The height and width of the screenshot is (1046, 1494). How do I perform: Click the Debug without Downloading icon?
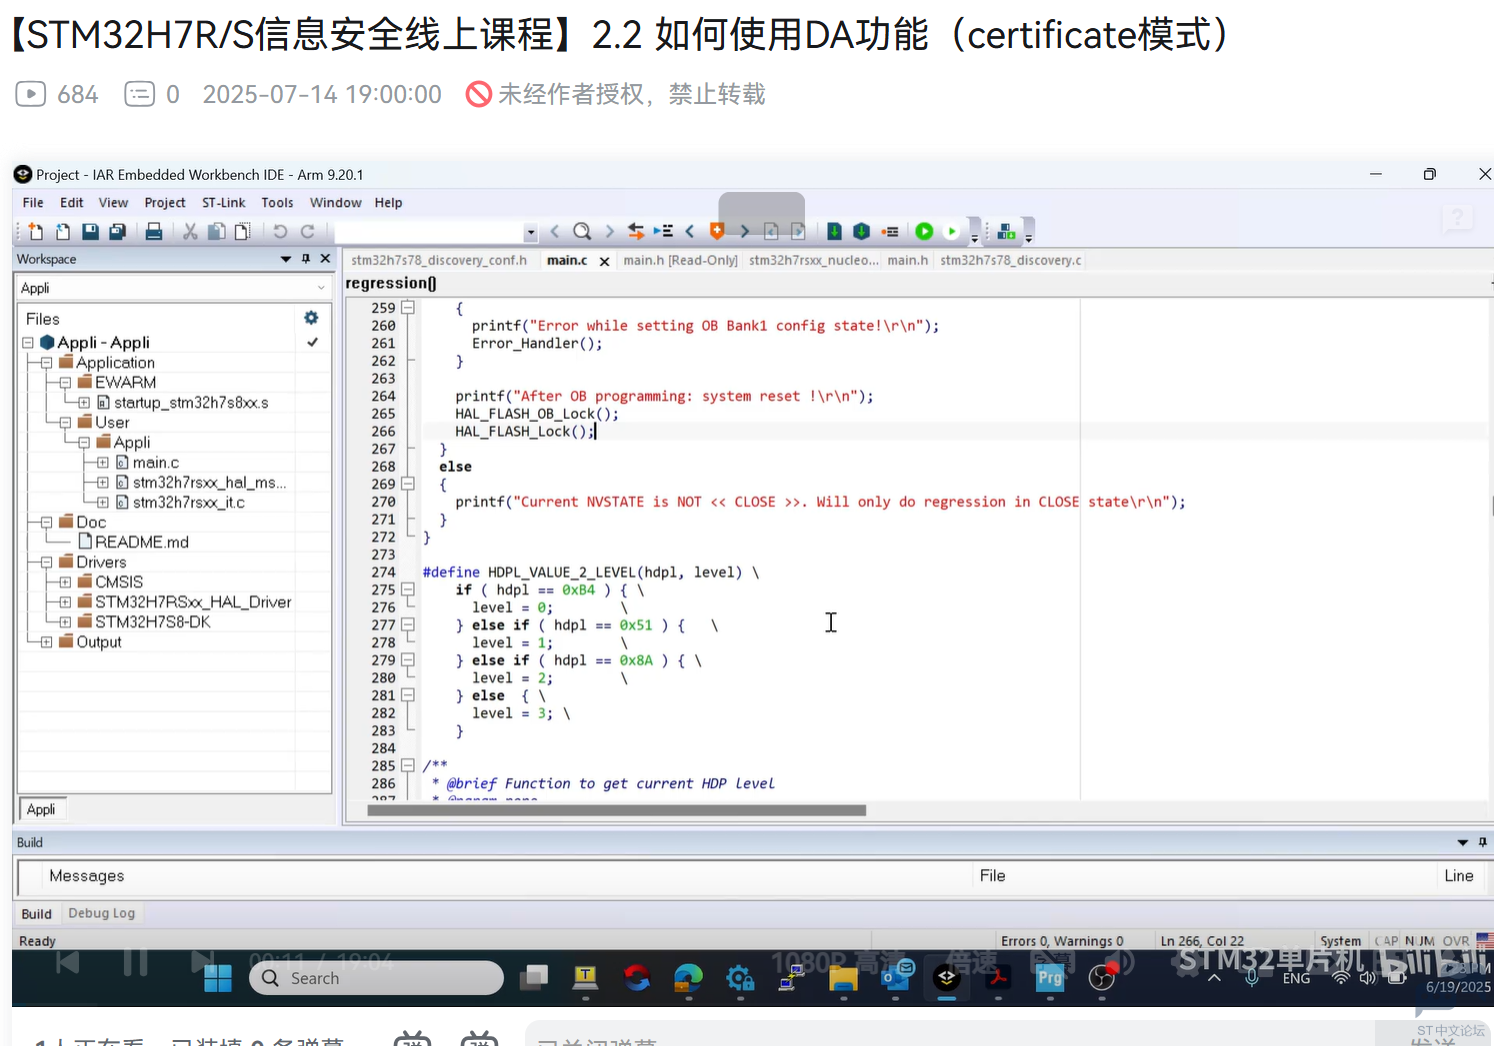pyautogui.click(x=951, y=232)
